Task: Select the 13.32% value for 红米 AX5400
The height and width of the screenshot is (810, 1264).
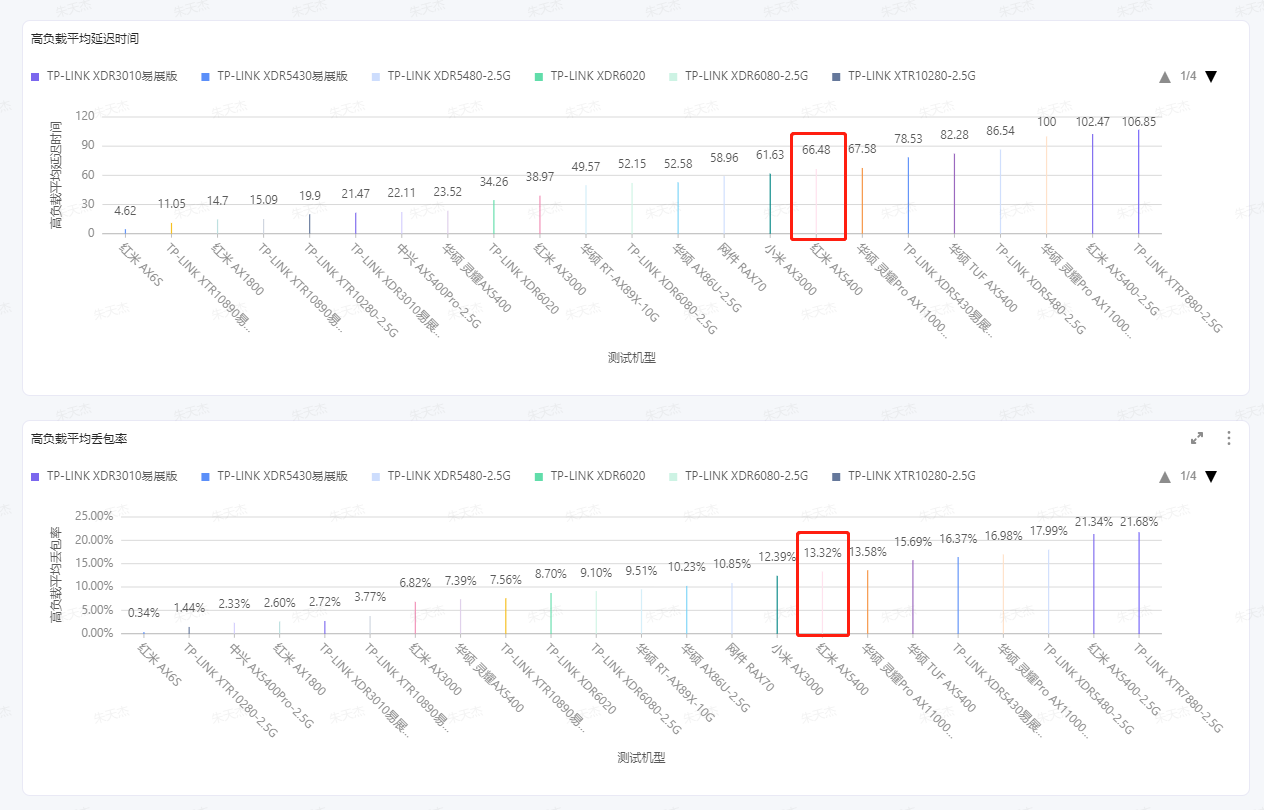Action: tap(823, 552)
